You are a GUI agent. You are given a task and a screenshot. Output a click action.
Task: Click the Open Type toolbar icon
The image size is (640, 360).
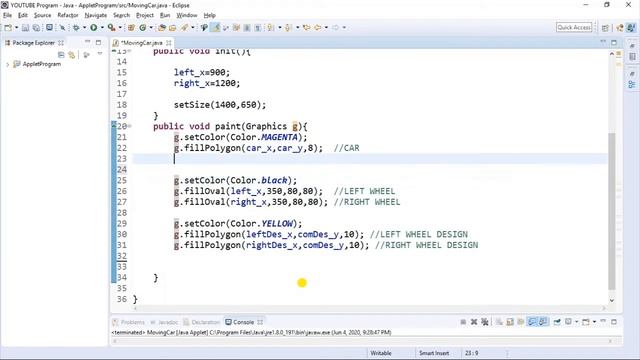coord(162,27)
